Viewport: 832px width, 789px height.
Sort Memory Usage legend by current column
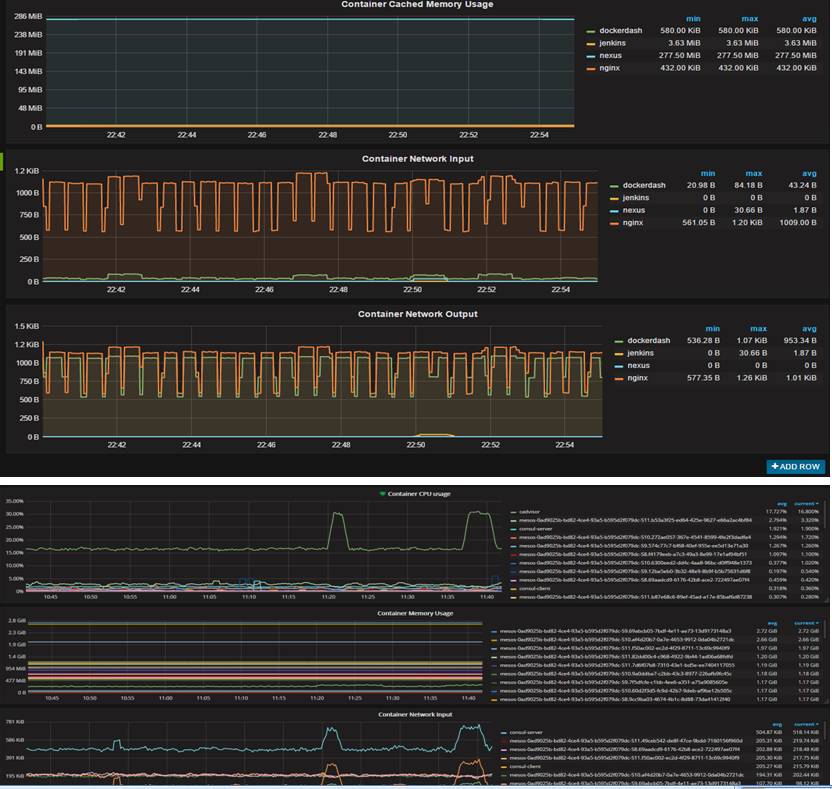806,623
